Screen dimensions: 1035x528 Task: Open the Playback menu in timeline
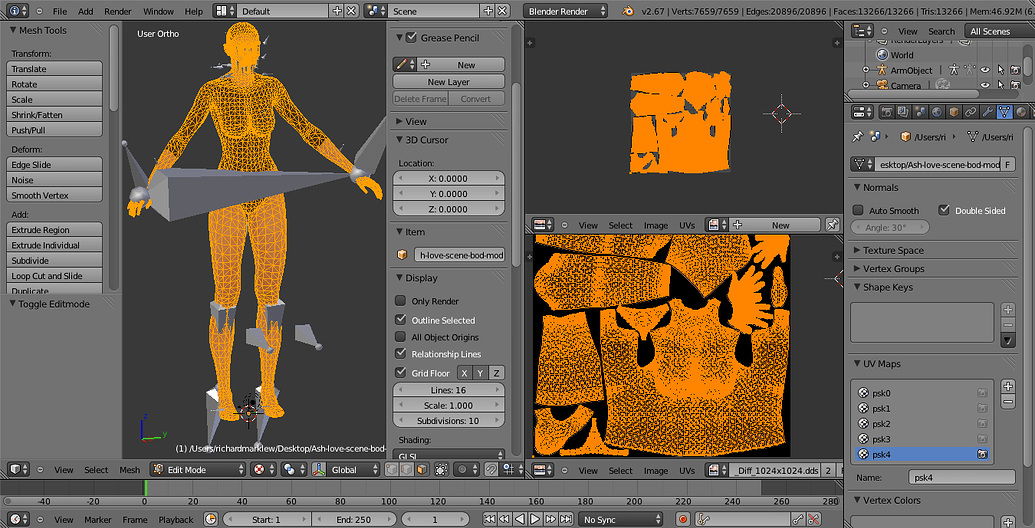click(176, 519)
